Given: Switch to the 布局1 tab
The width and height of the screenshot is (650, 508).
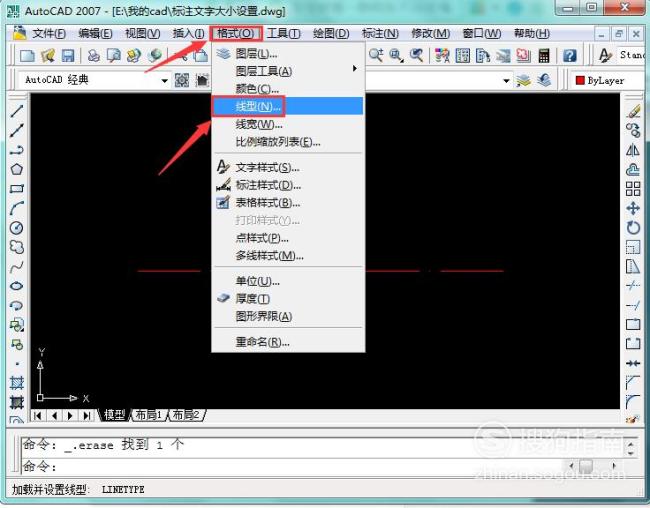Looking at the screenshot, I should pos(148,415).
